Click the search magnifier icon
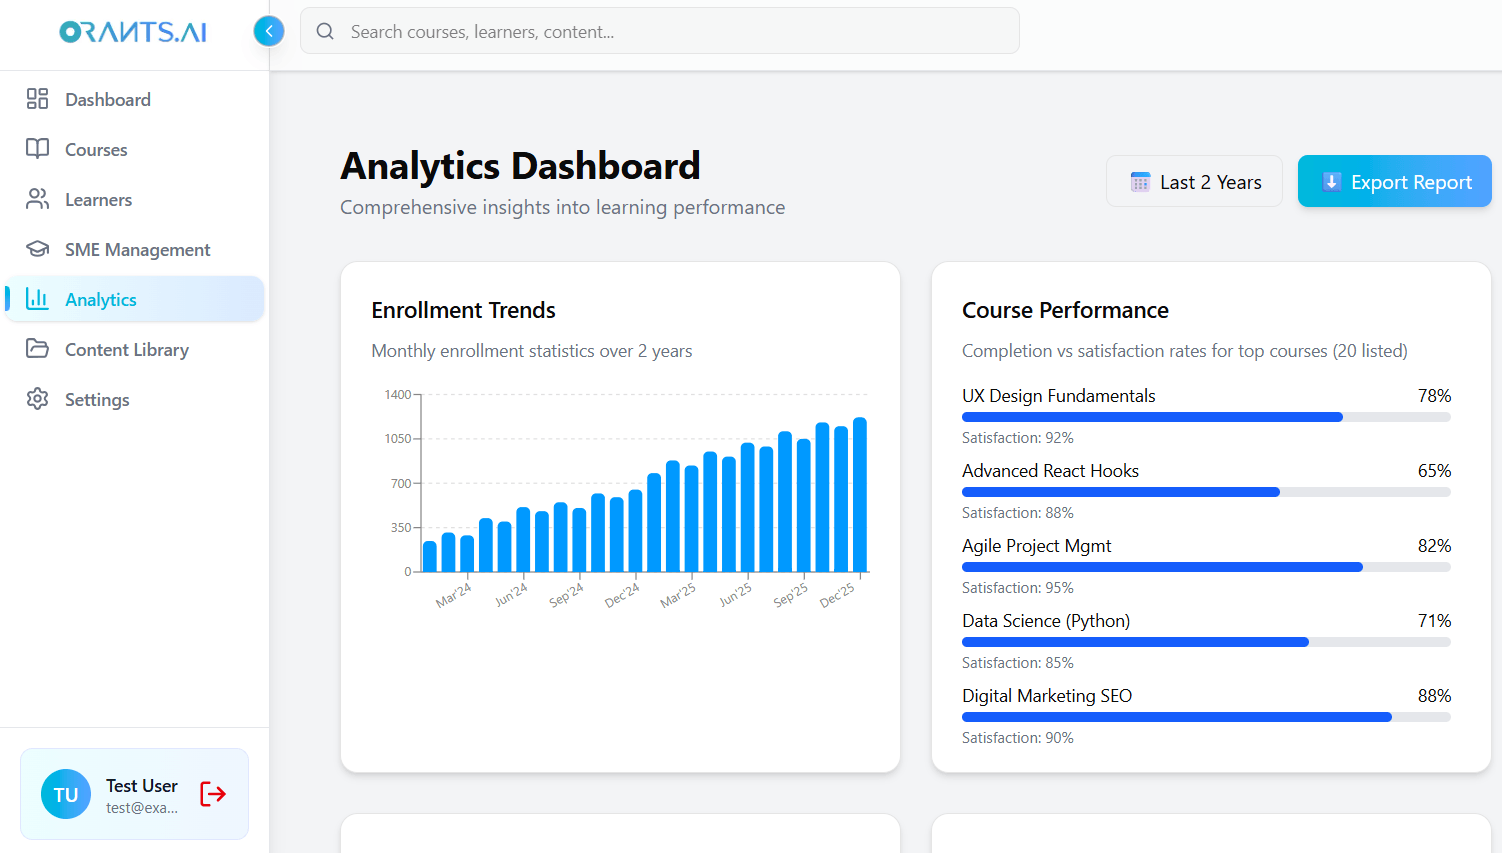 (325, 31)
